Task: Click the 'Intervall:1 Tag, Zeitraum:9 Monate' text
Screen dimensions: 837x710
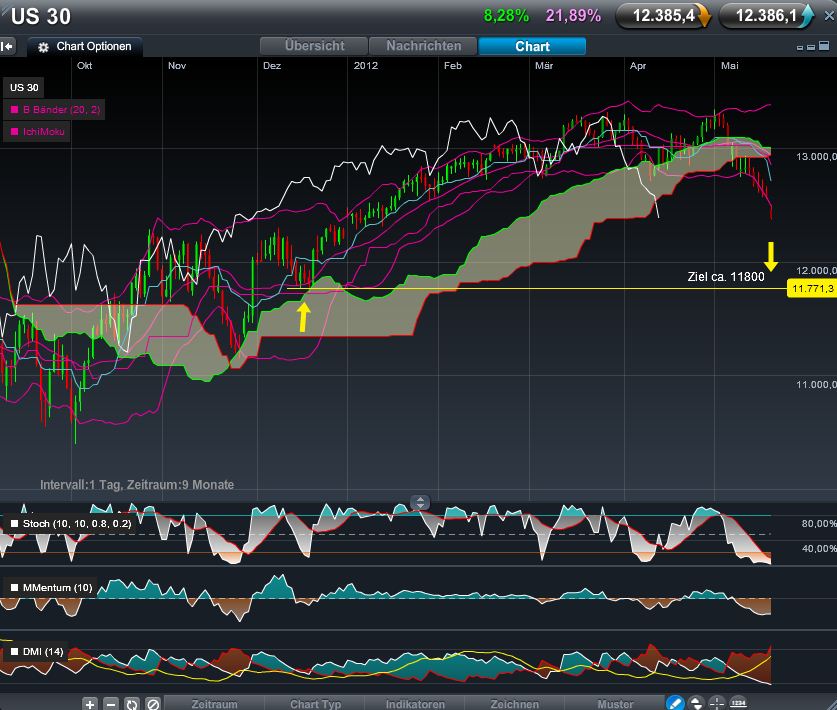Action: tap(137, 485)
